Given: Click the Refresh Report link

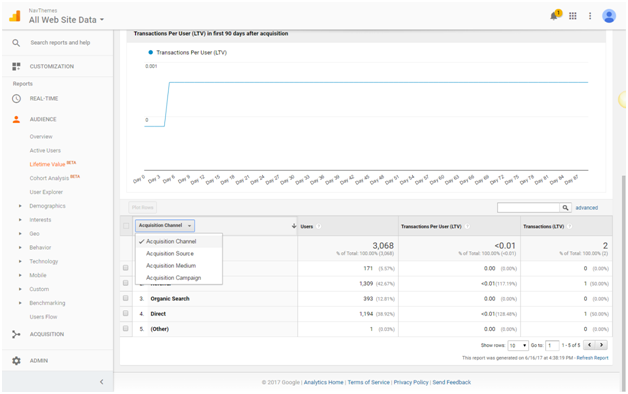Looking at the screenshot, I should coord(592,358).
